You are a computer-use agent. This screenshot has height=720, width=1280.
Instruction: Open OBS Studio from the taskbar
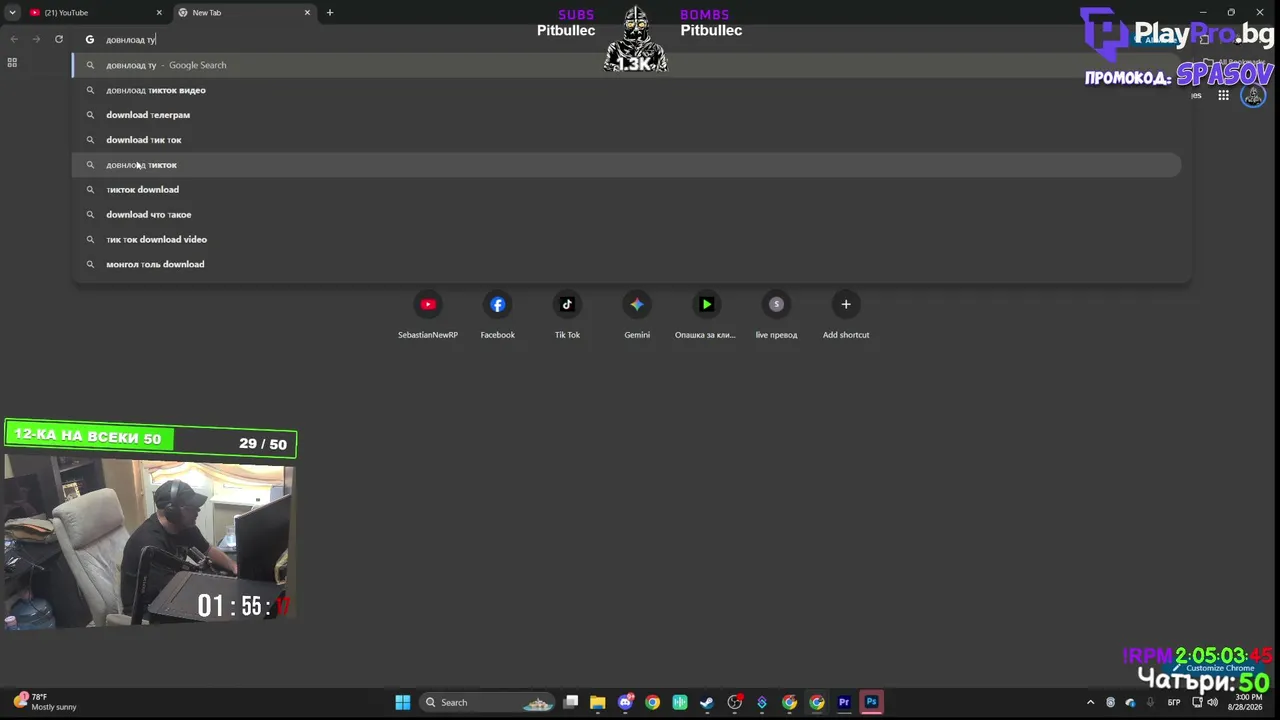tap(735, 702)
